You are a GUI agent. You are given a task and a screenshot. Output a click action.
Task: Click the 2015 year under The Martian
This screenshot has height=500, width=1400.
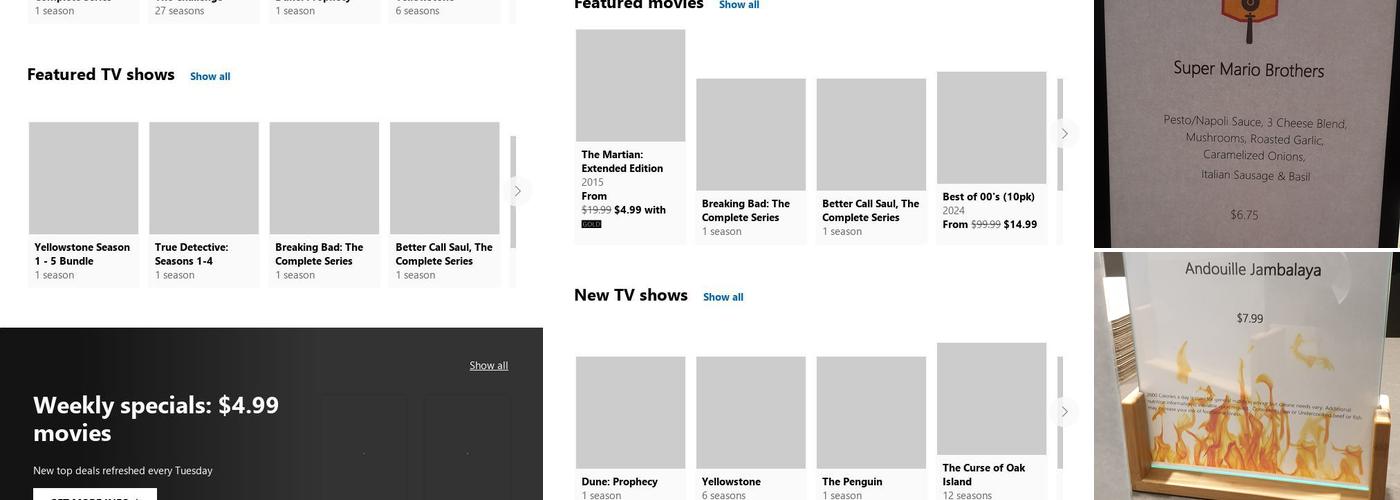tap(593, 182)
